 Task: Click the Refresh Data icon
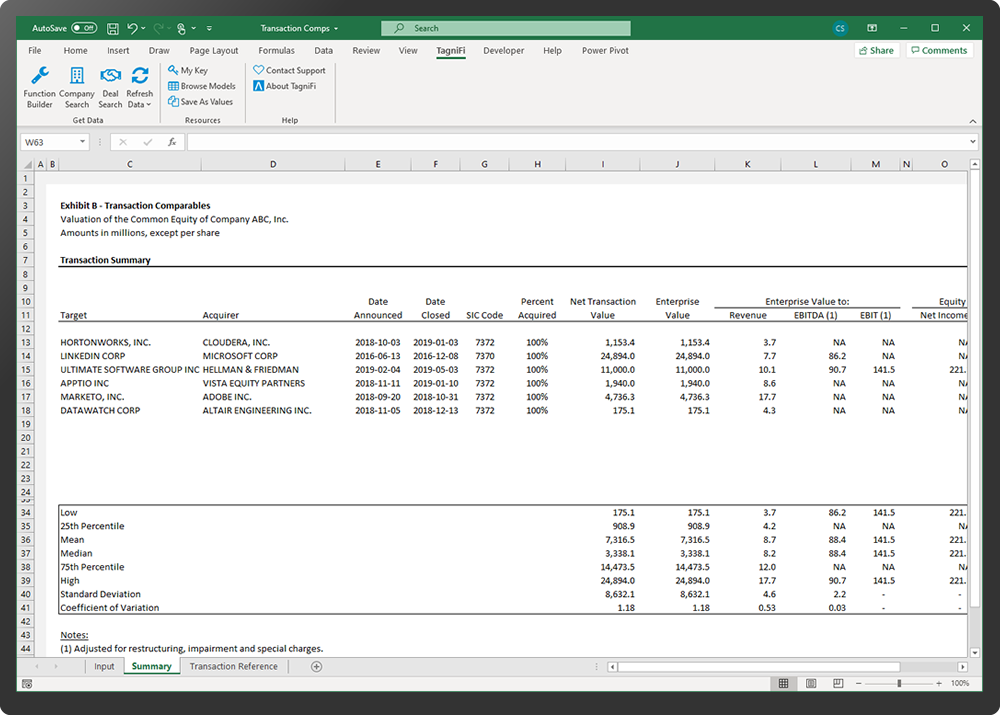(140, 76)
